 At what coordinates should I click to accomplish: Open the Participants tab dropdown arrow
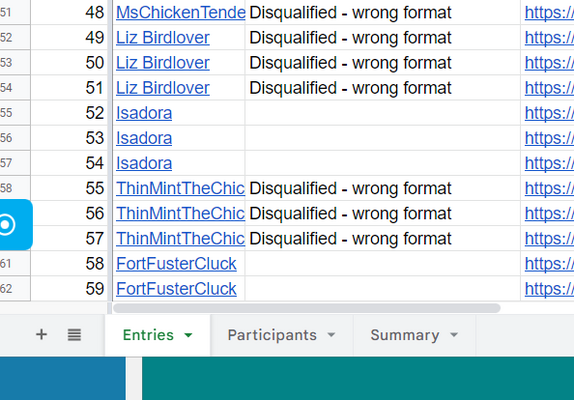point(331,335)
